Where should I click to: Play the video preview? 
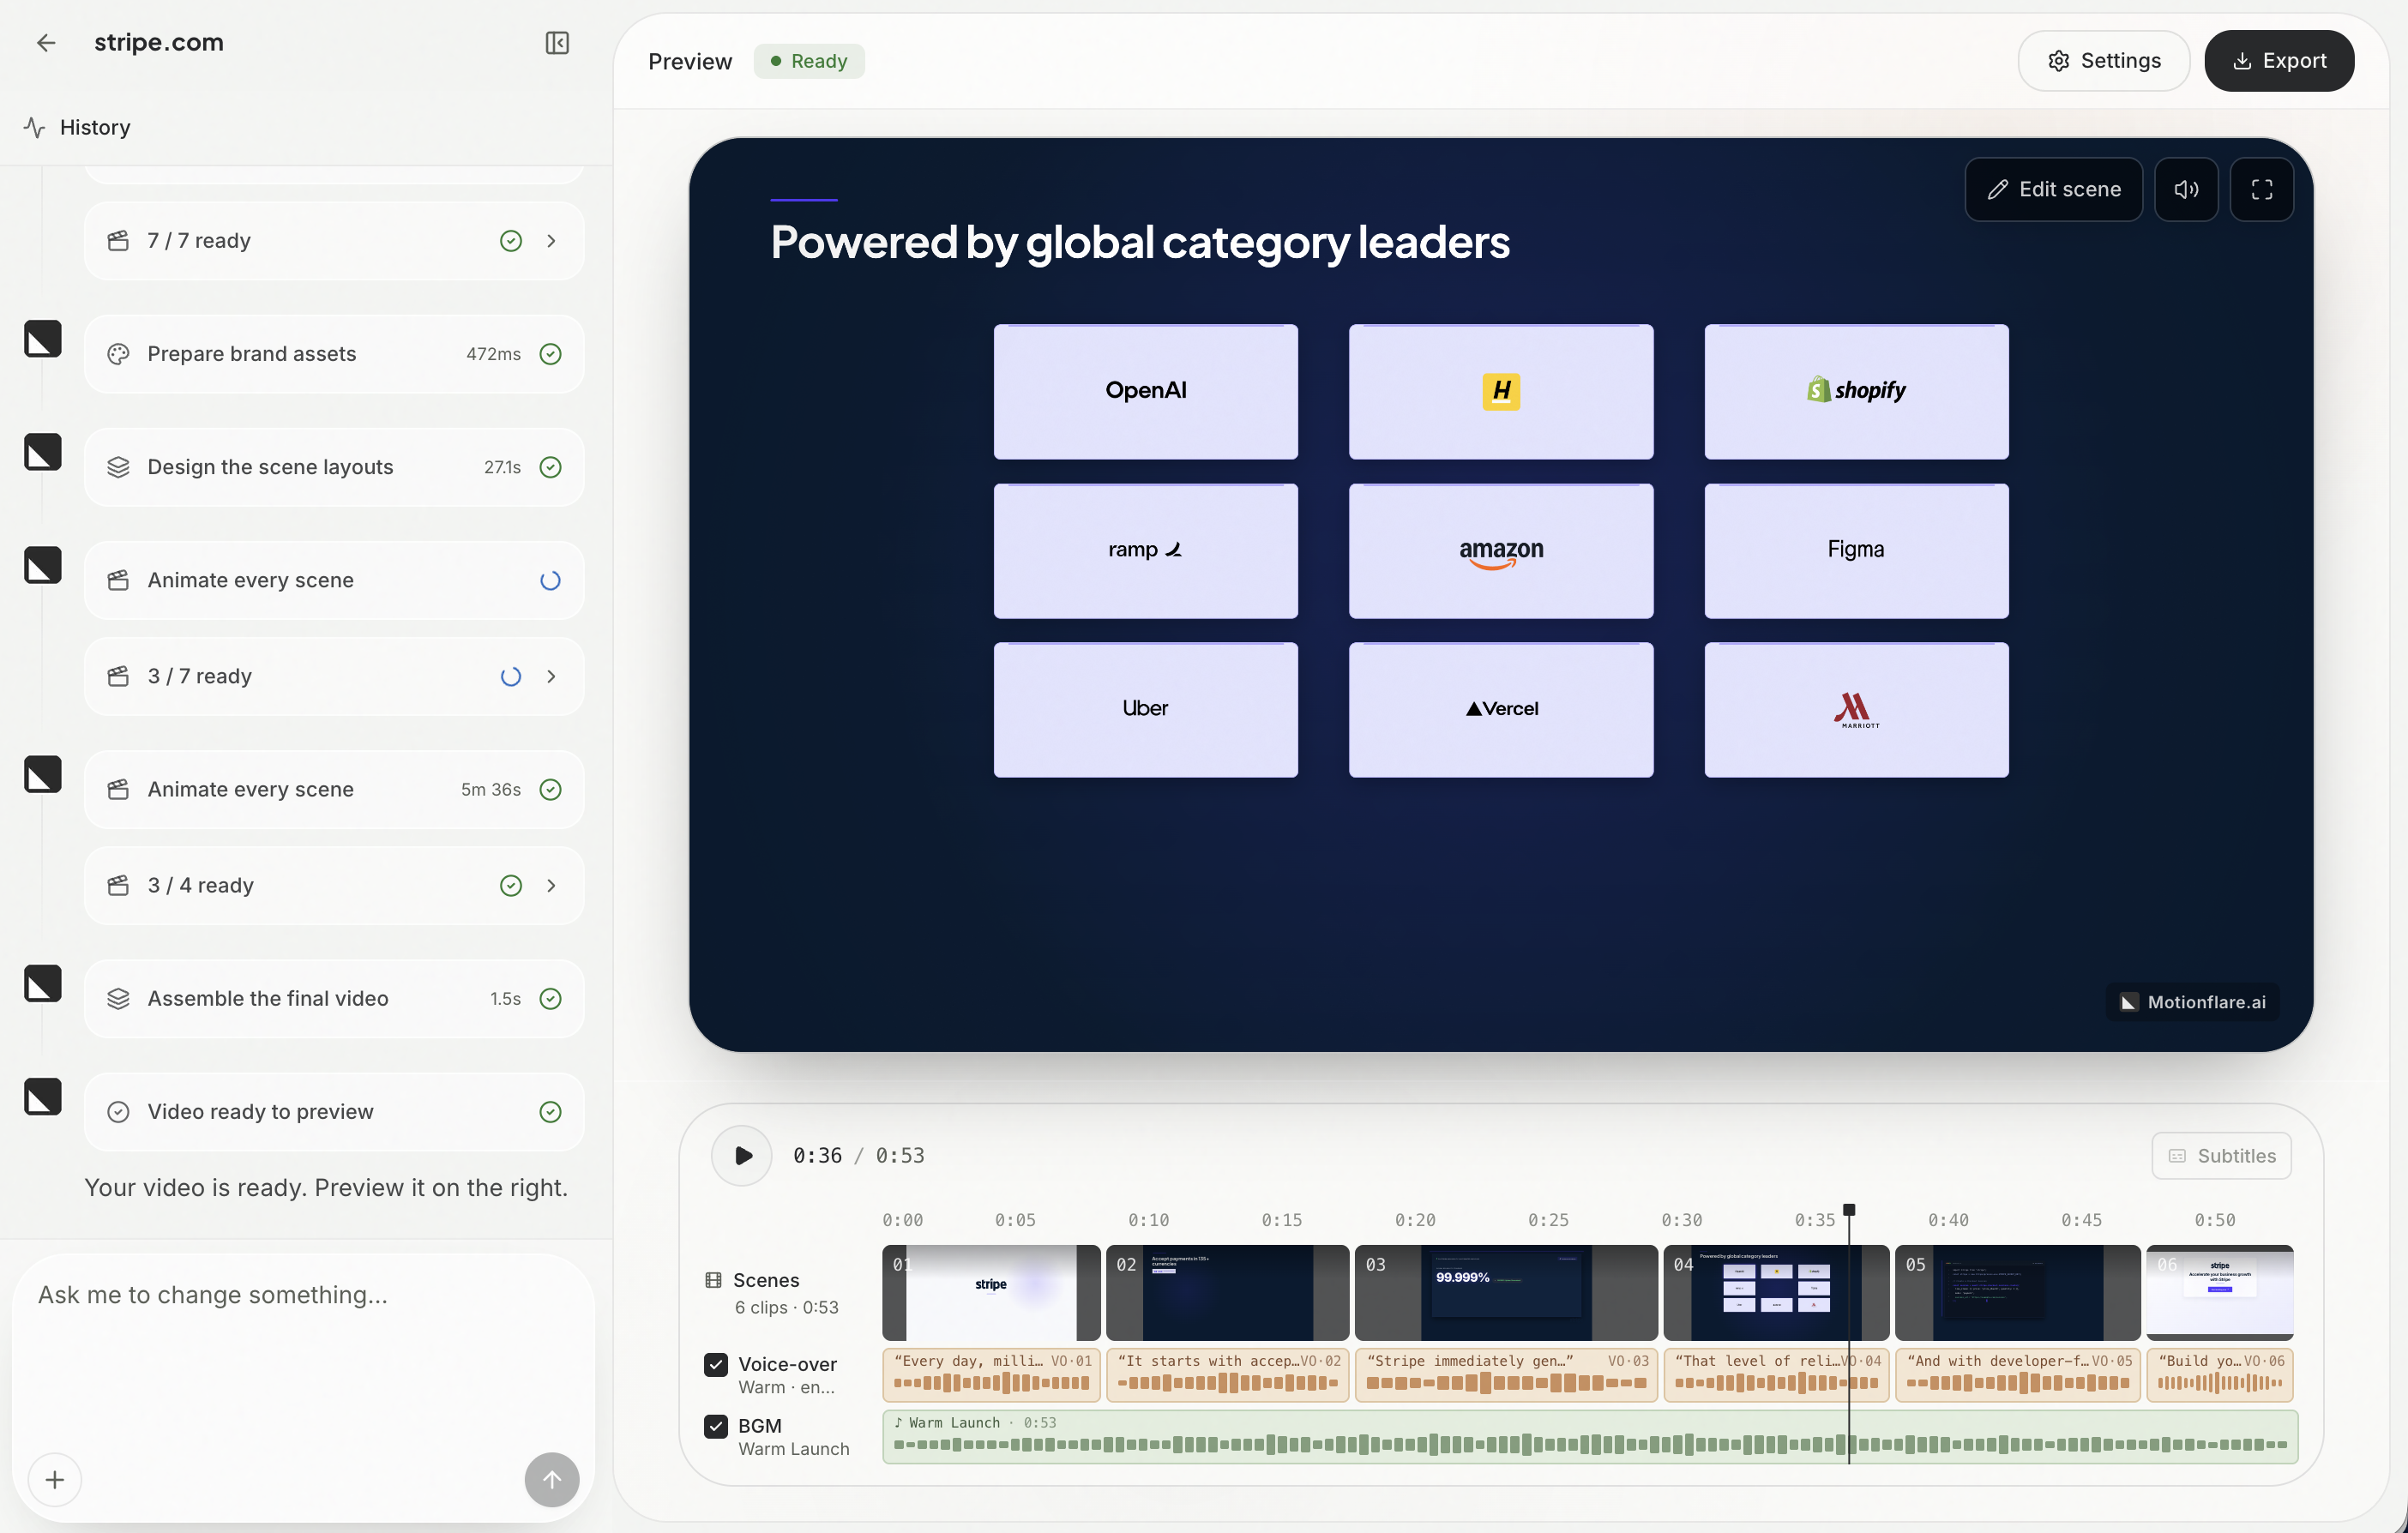(742, 1156)
